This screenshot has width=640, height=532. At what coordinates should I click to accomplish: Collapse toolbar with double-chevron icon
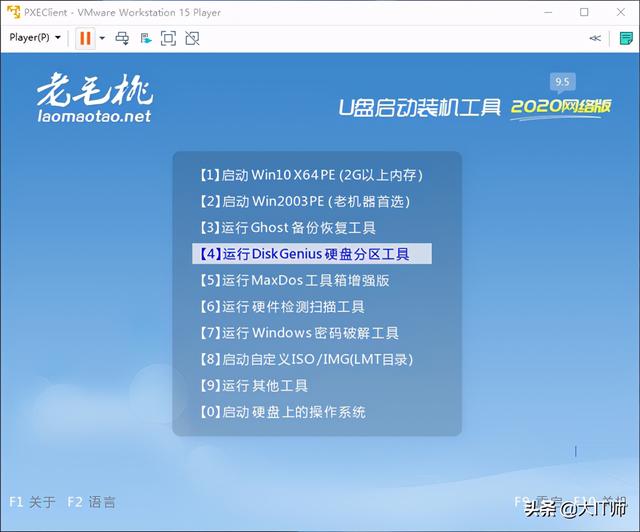pyautogui.click(x=595, y=38)
